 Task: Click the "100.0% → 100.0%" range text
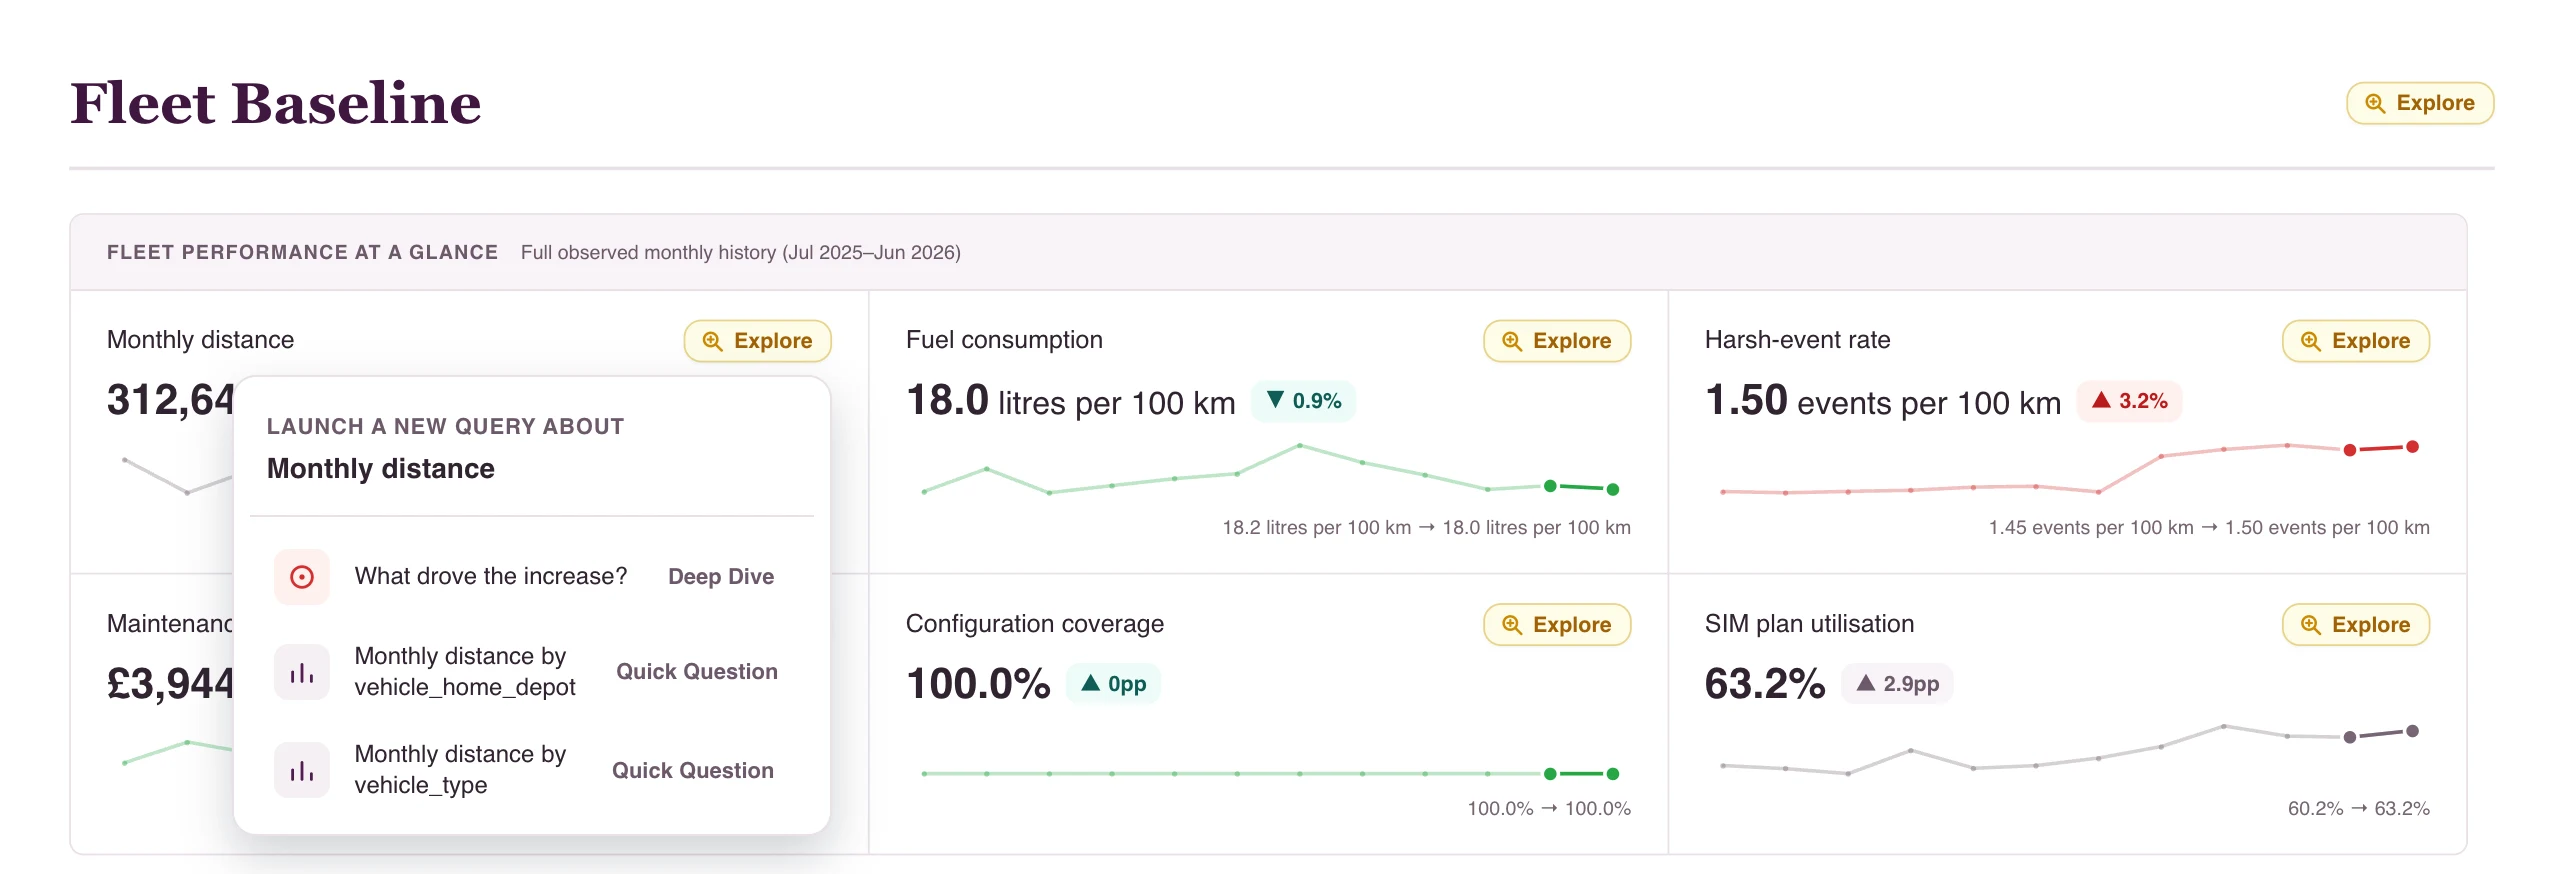tap(1549, 809)
